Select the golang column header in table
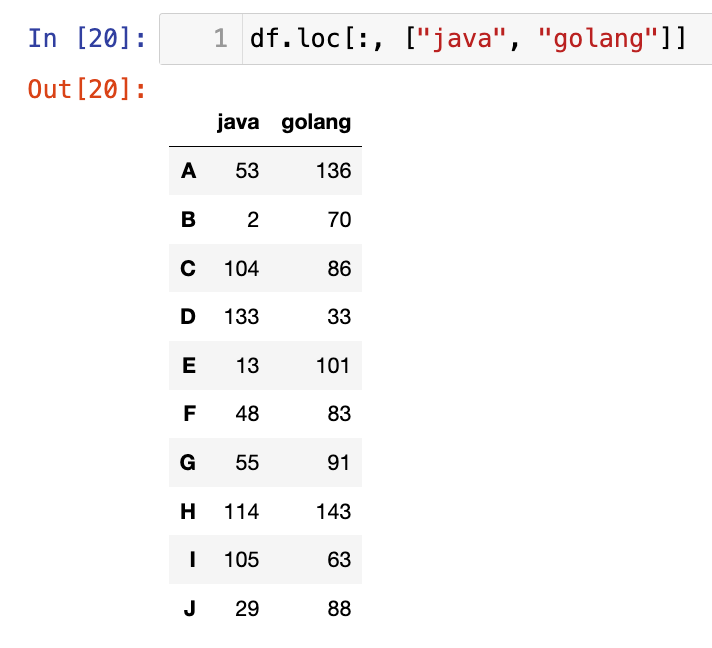This screenshot has height=648, width=712. 316,122
